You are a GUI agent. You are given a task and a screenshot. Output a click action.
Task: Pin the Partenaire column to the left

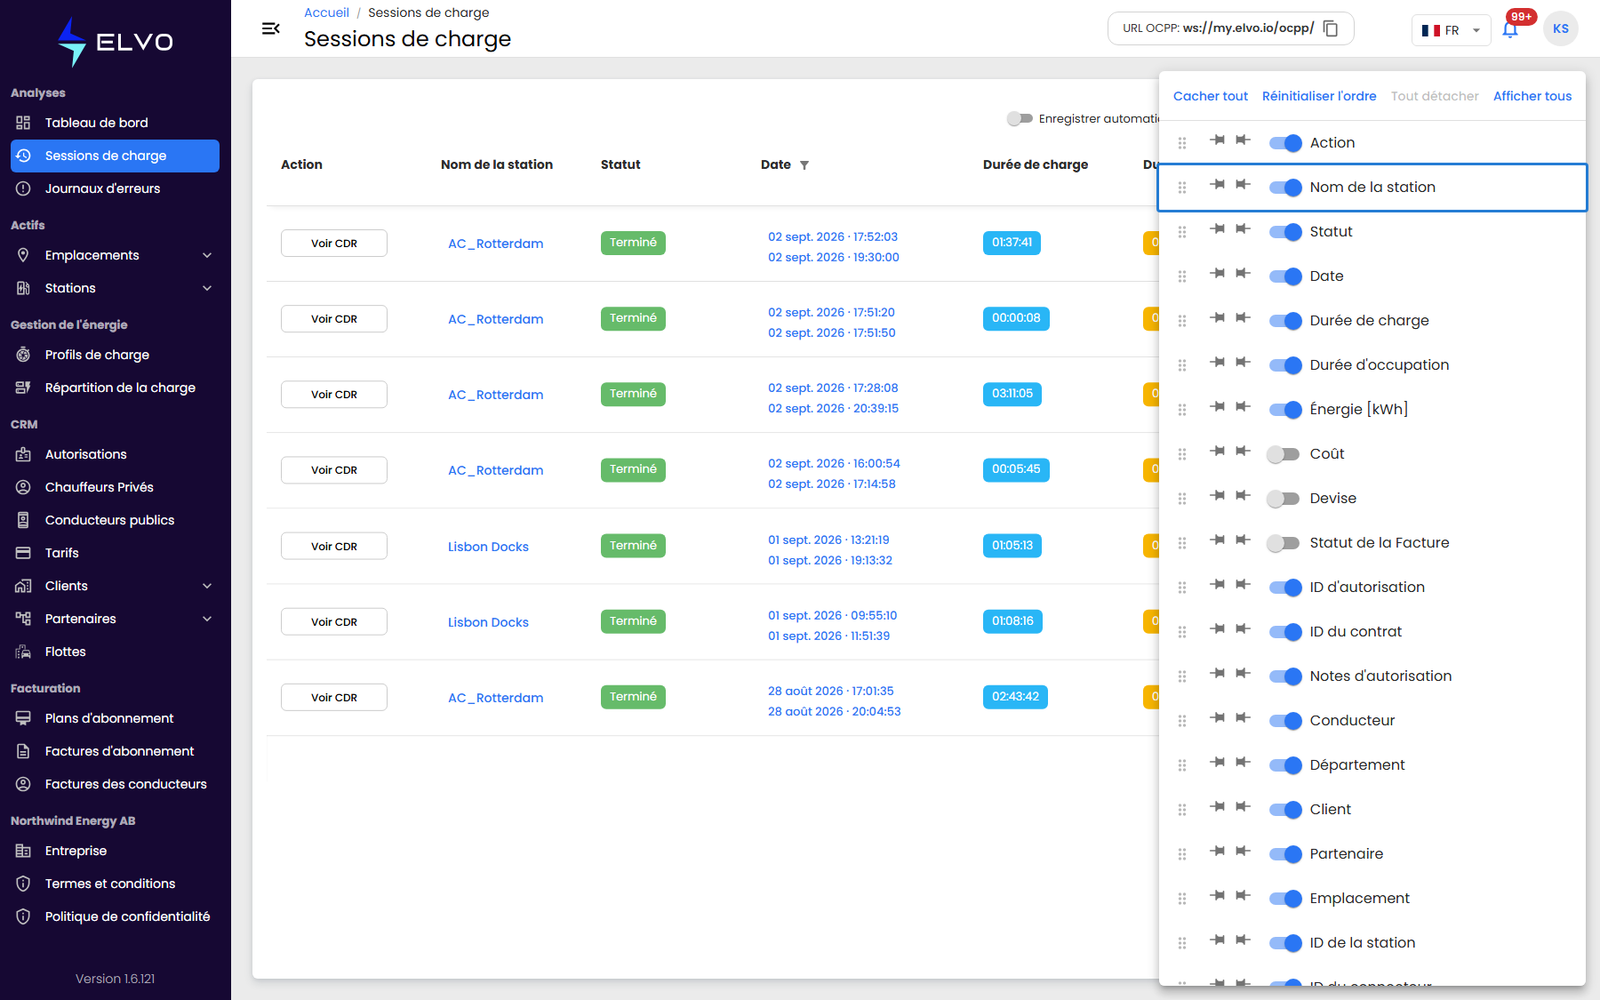[1217, 851]
